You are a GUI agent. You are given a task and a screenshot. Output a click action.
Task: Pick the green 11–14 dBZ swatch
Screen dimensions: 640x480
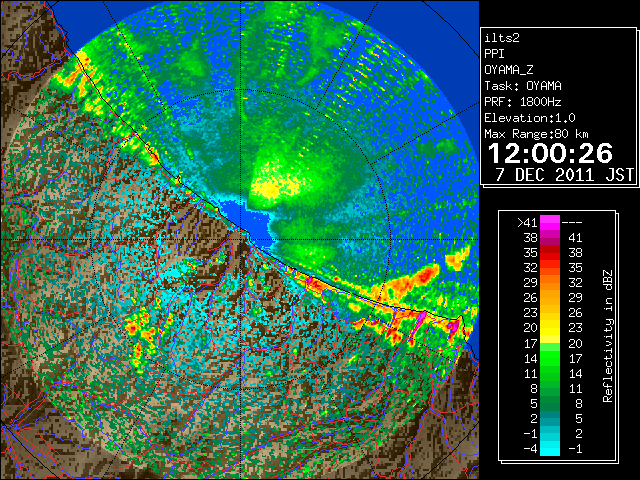550,373
